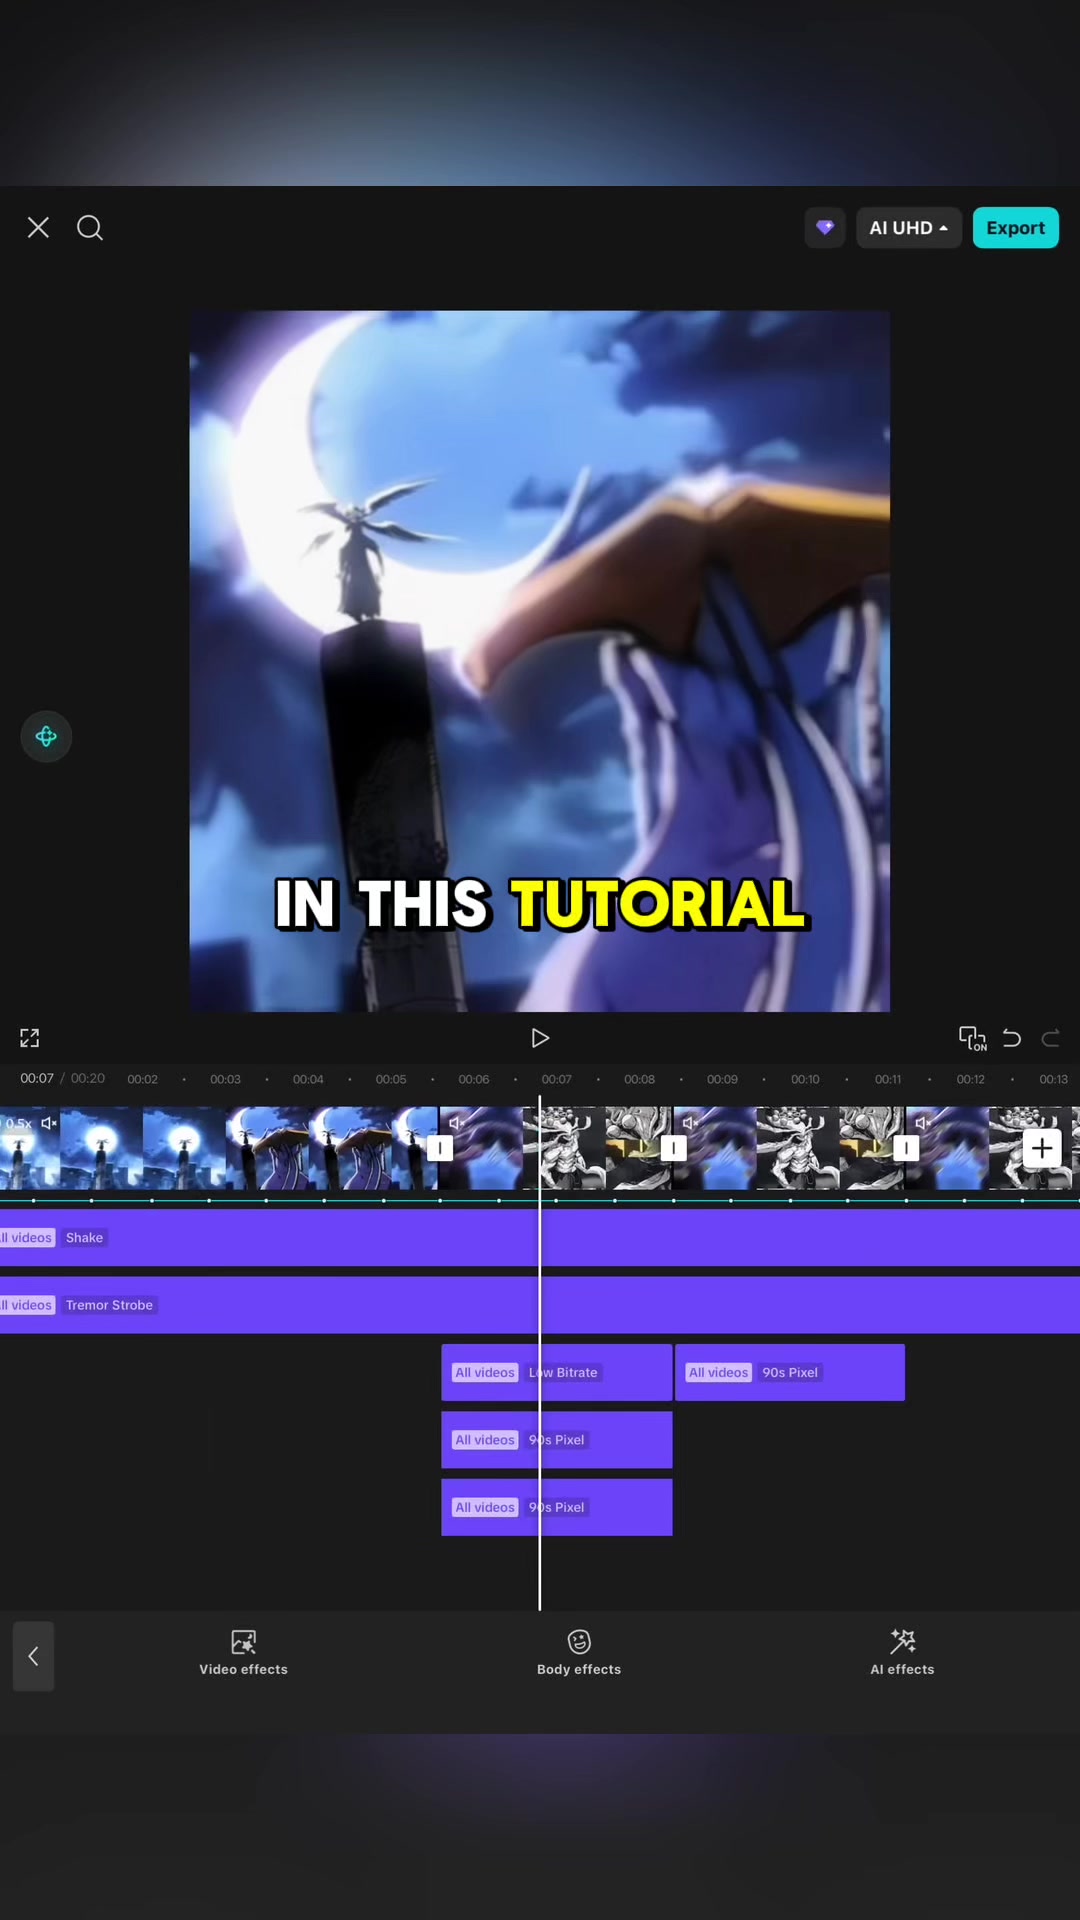Select the Shake effect track
Viewport: 1080px width, 1920px height.
540,1238
